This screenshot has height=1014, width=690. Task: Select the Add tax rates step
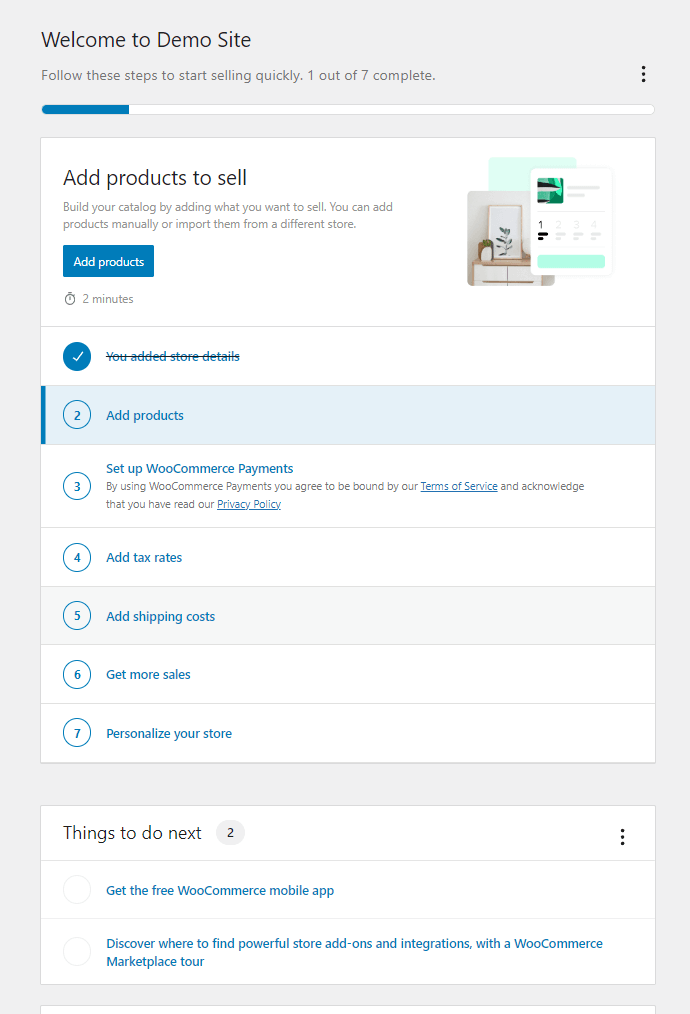[x=144, y=557]
